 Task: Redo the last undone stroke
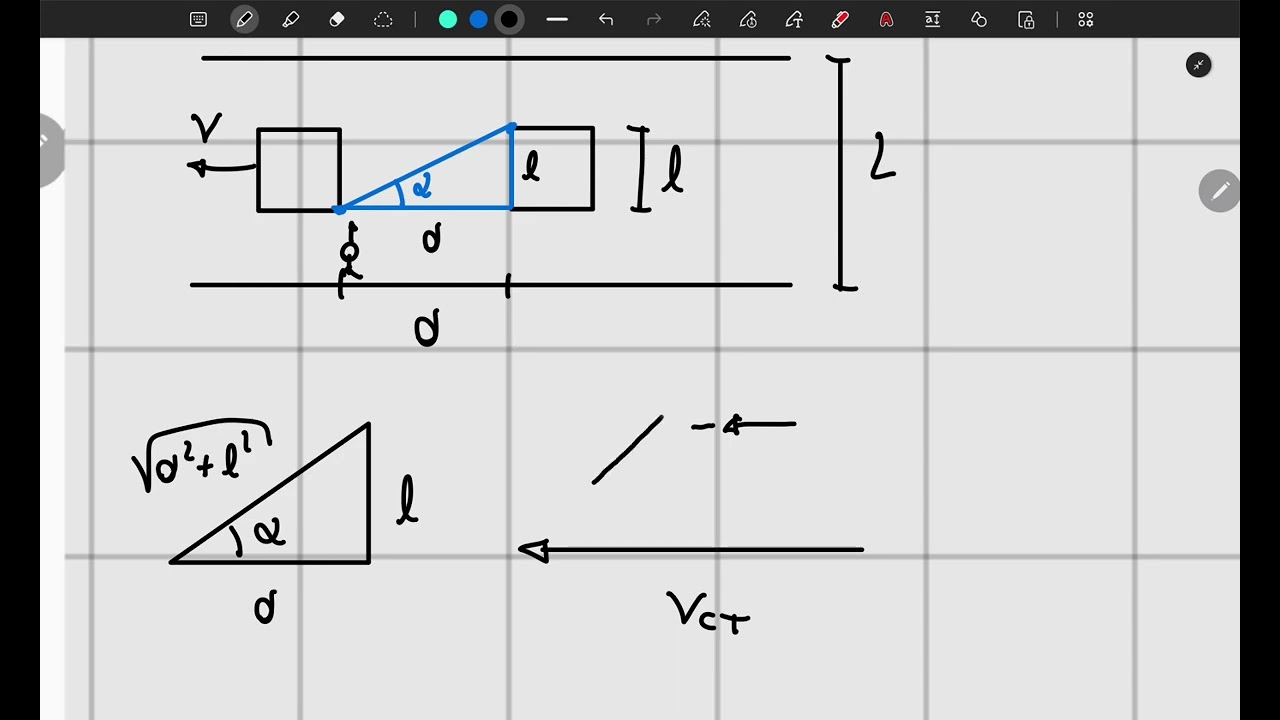[654, 19]
